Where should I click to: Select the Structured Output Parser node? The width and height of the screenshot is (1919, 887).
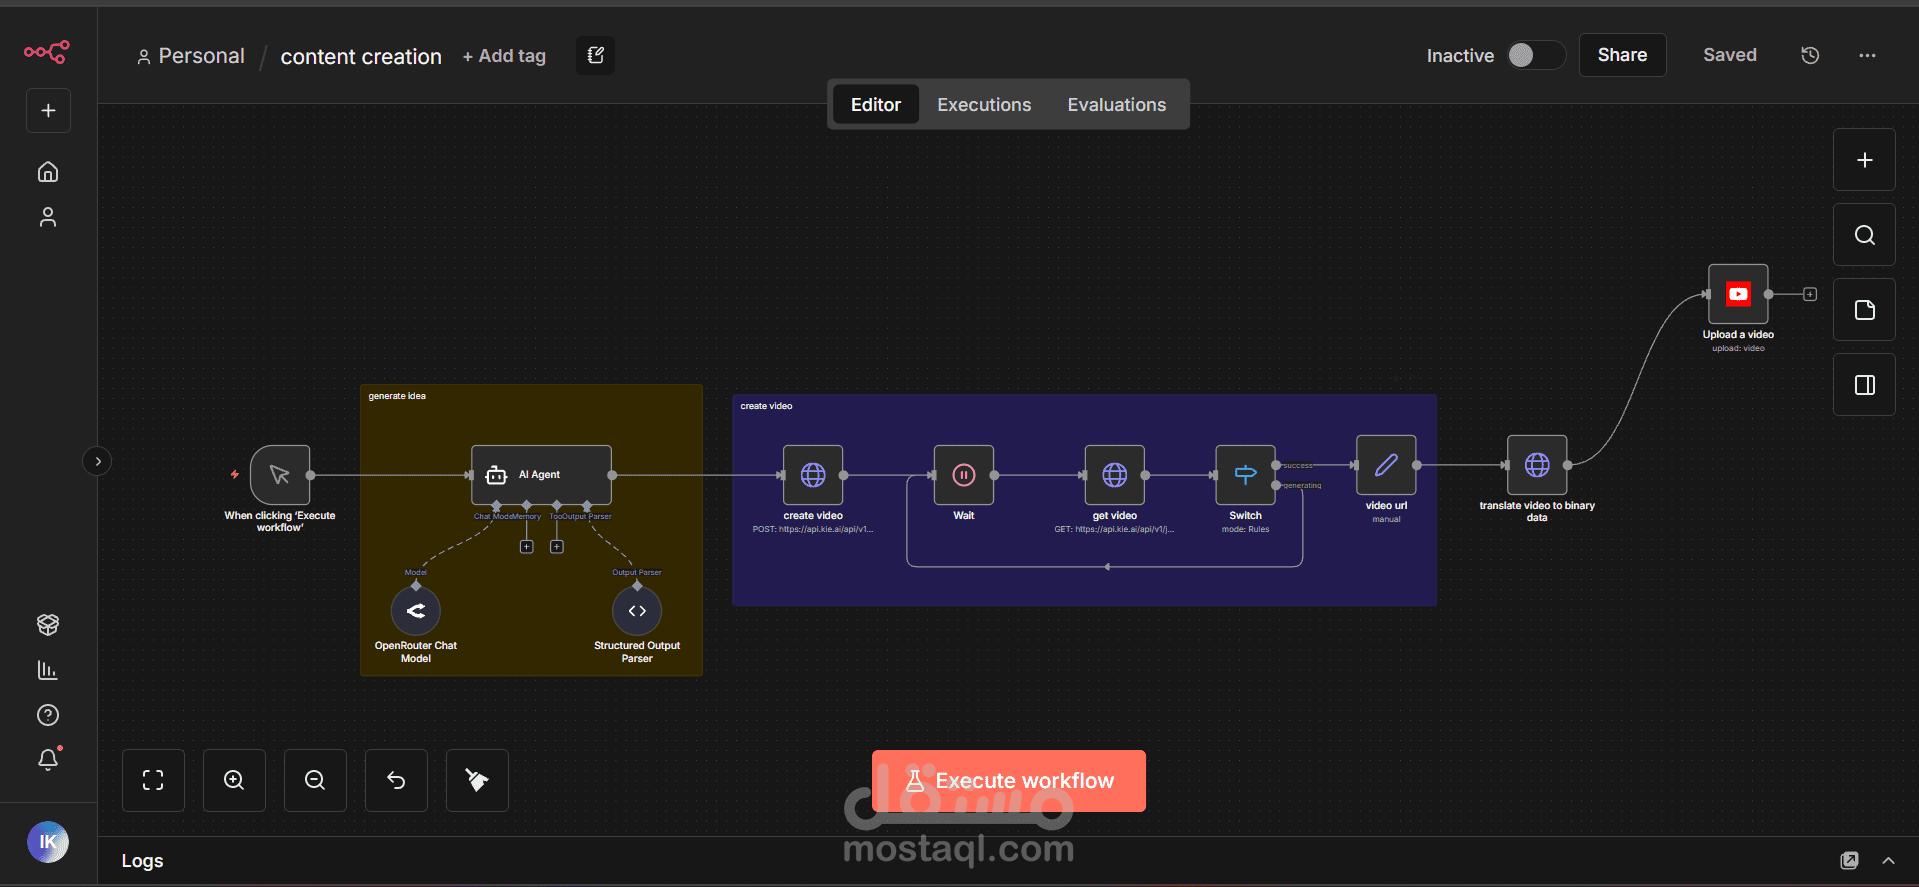637,611
